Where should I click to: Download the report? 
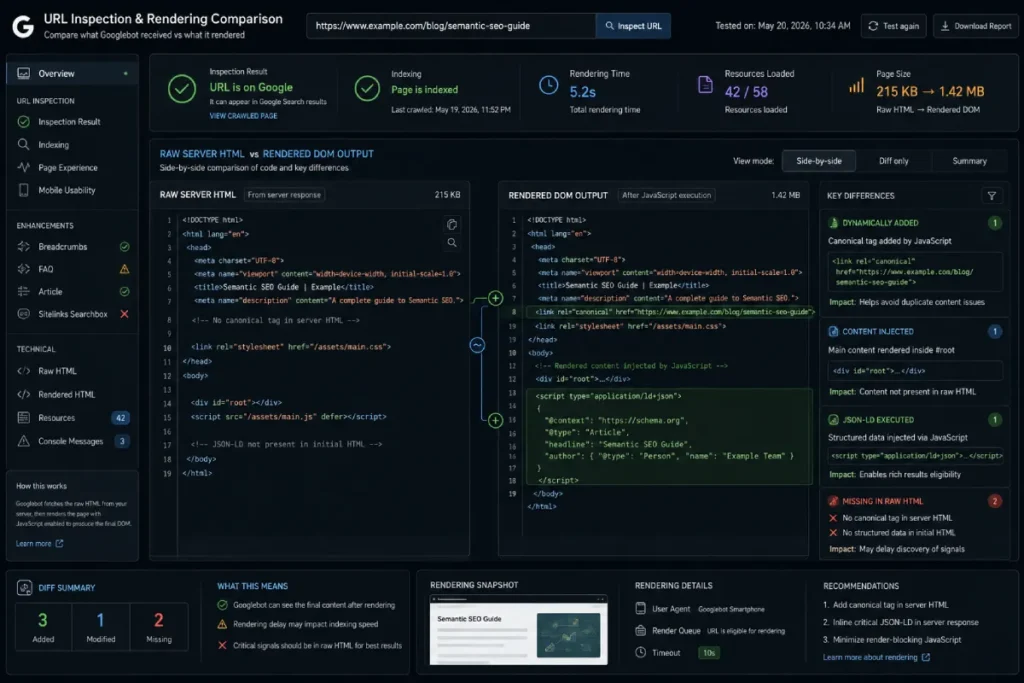point(976,26)
